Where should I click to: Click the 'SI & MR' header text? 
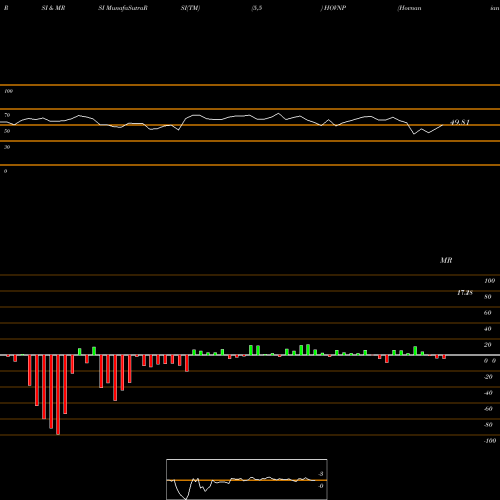tap(53, 8)
